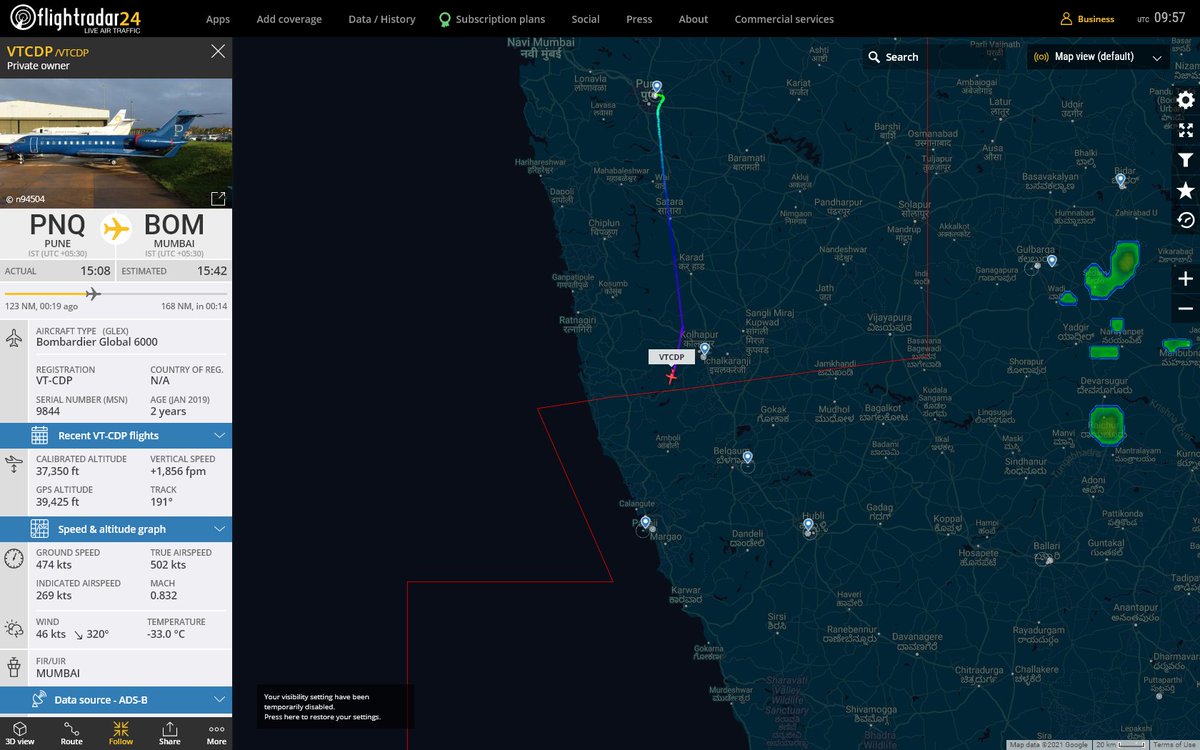Close the VTCDP flight panel
The width and height of the screenshot is (1200, 750).
(218, 51)
